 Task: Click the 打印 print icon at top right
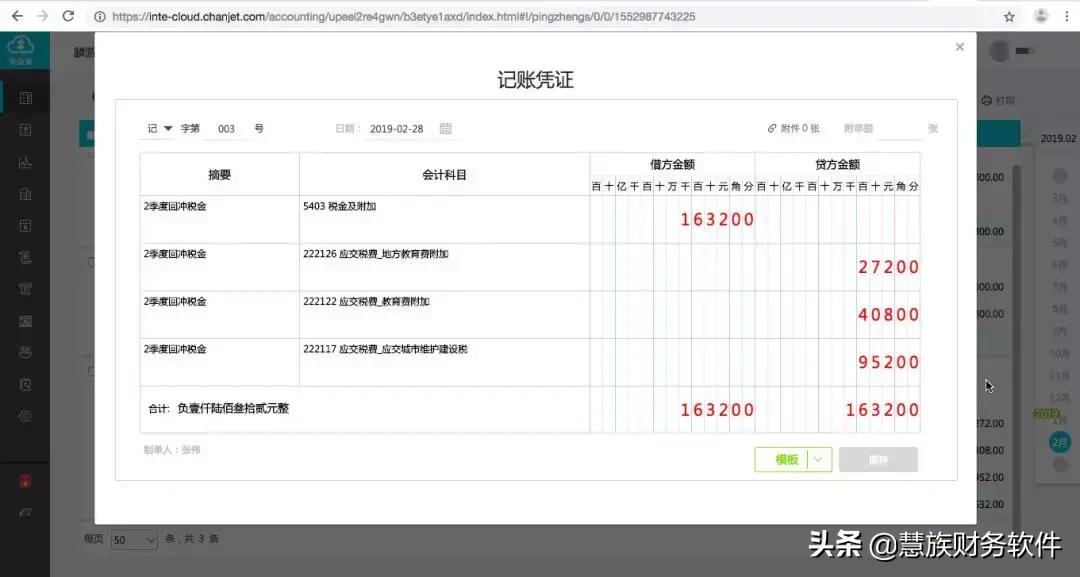(987, 98)
